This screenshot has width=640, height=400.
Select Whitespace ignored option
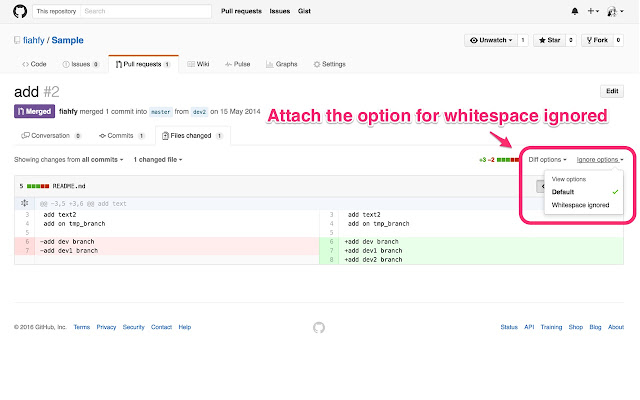(584, 205)
